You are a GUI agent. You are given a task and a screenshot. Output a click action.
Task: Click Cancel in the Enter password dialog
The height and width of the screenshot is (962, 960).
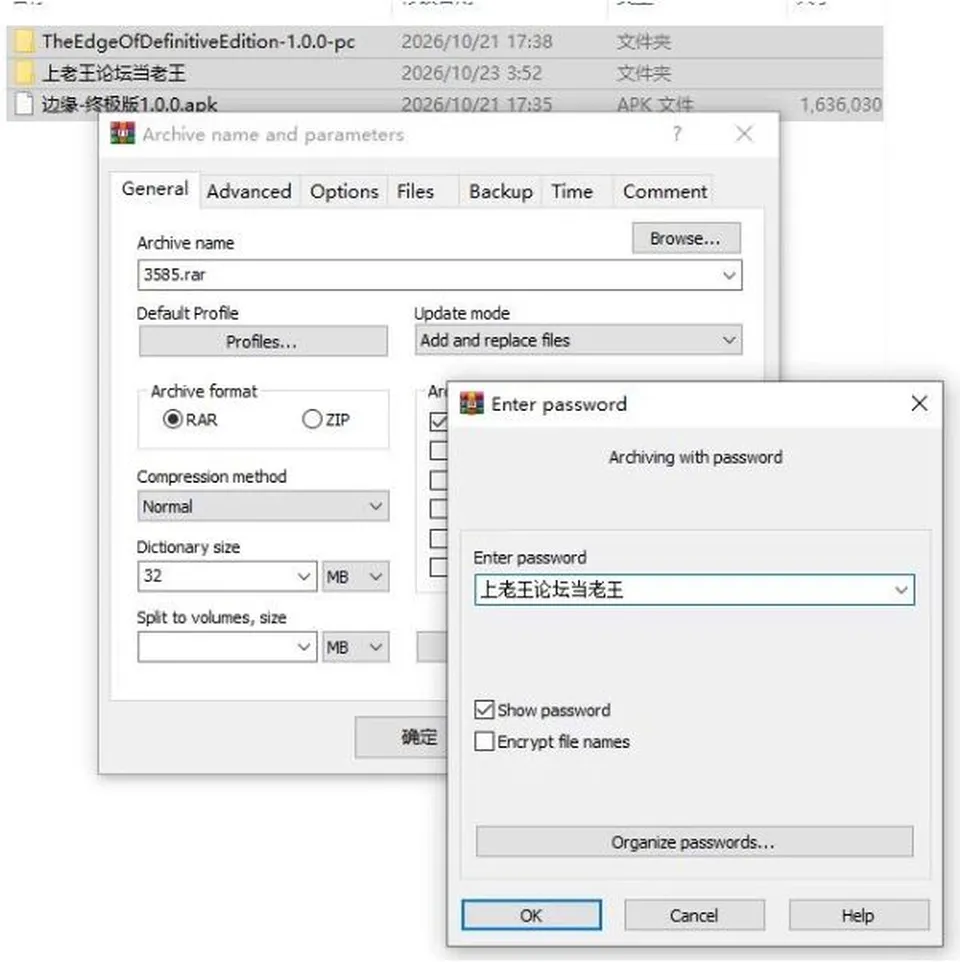694,915
